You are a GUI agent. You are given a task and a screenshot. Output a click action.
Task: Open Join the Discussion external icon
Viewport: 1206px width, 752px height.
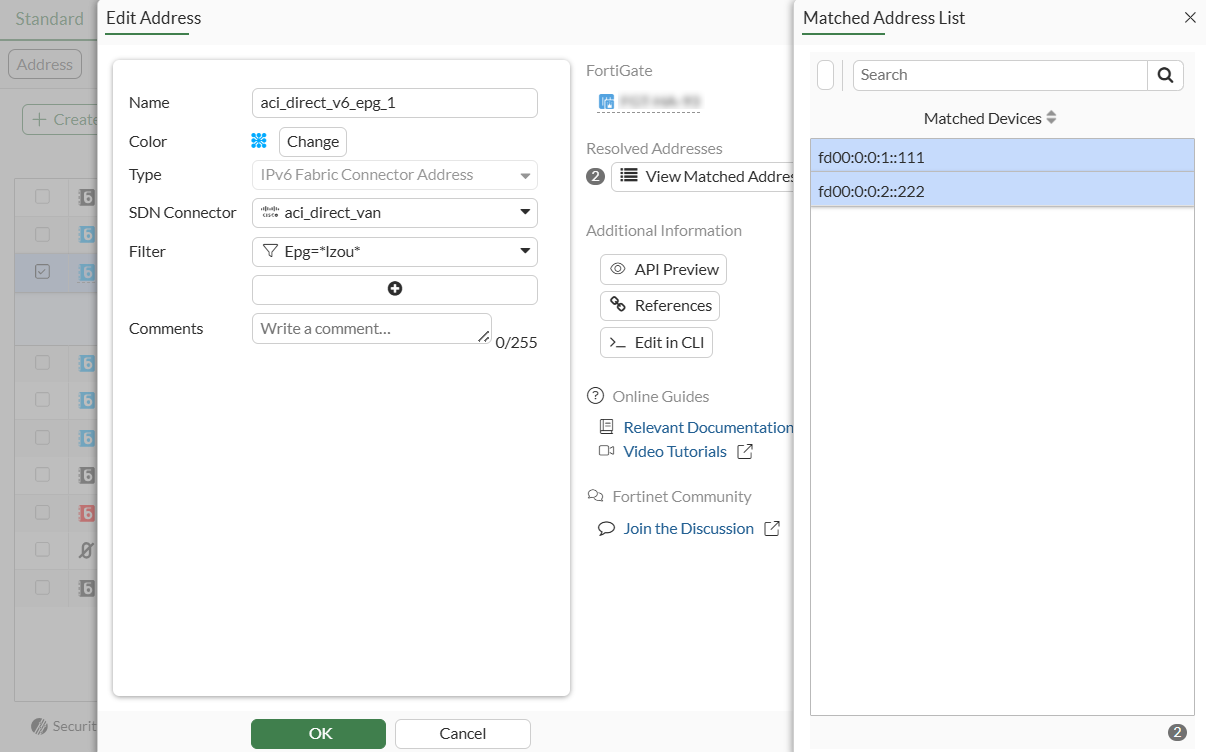coord(772,529)
